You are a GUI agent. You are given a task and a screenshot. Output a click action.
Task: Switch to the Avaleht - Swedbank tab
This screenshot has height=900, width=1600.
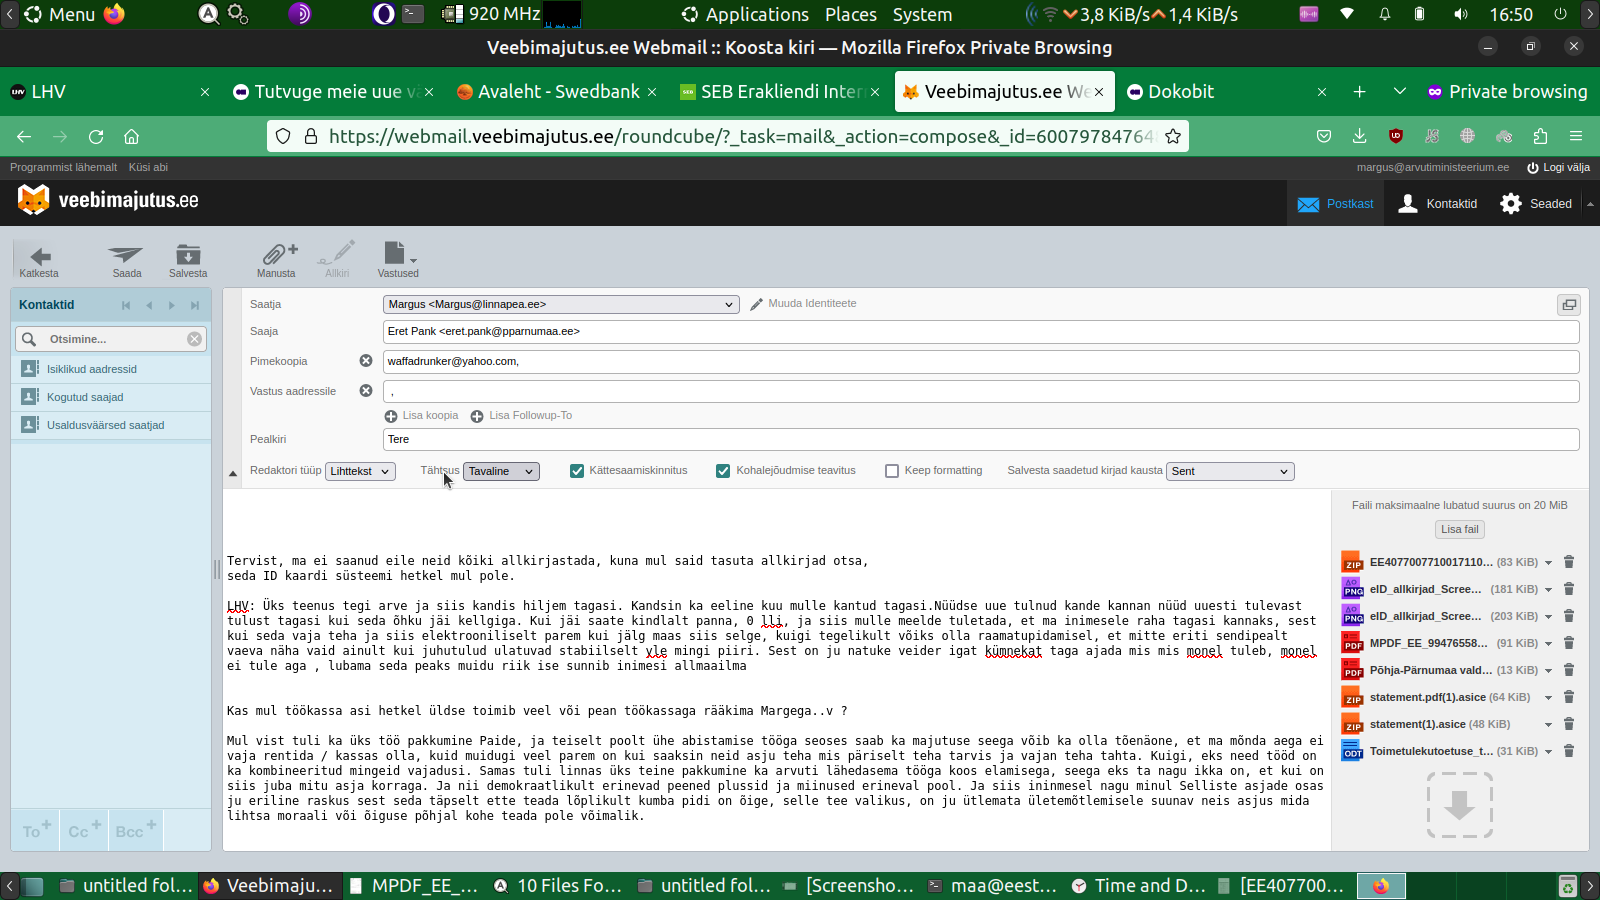pyautogui.click(x=558, y=91)
